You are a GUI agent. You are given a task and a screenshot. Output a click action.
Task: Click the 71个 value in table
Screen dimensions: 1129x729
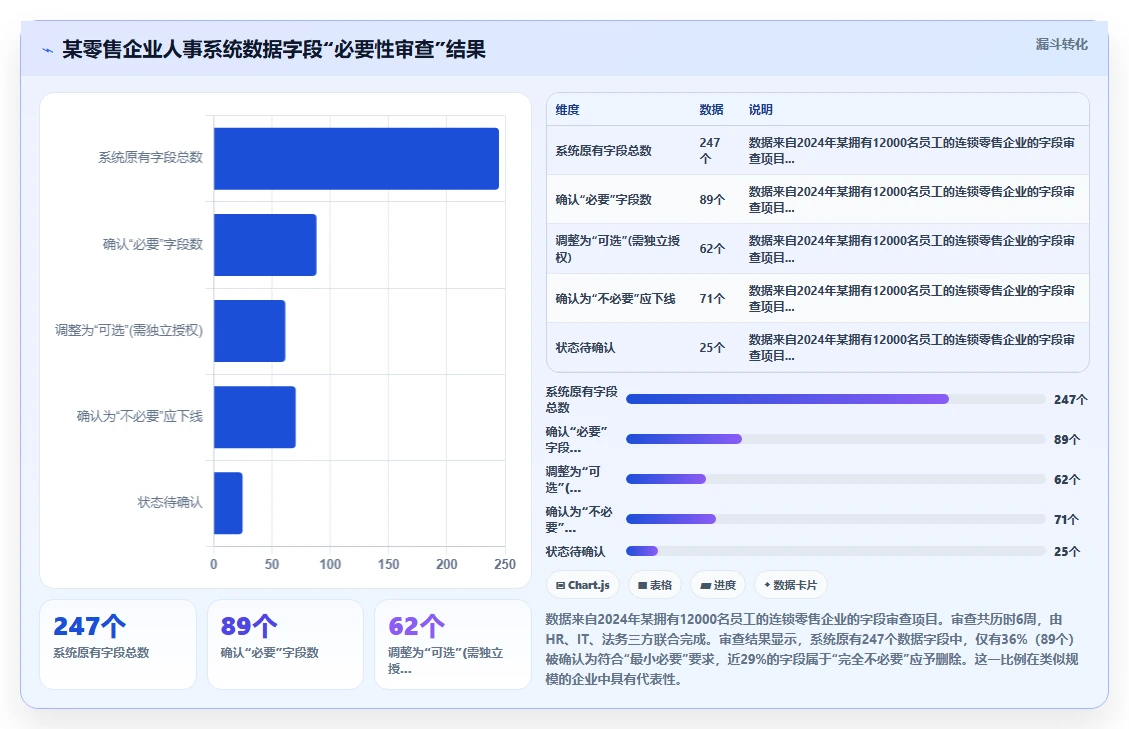coord(712,298)
